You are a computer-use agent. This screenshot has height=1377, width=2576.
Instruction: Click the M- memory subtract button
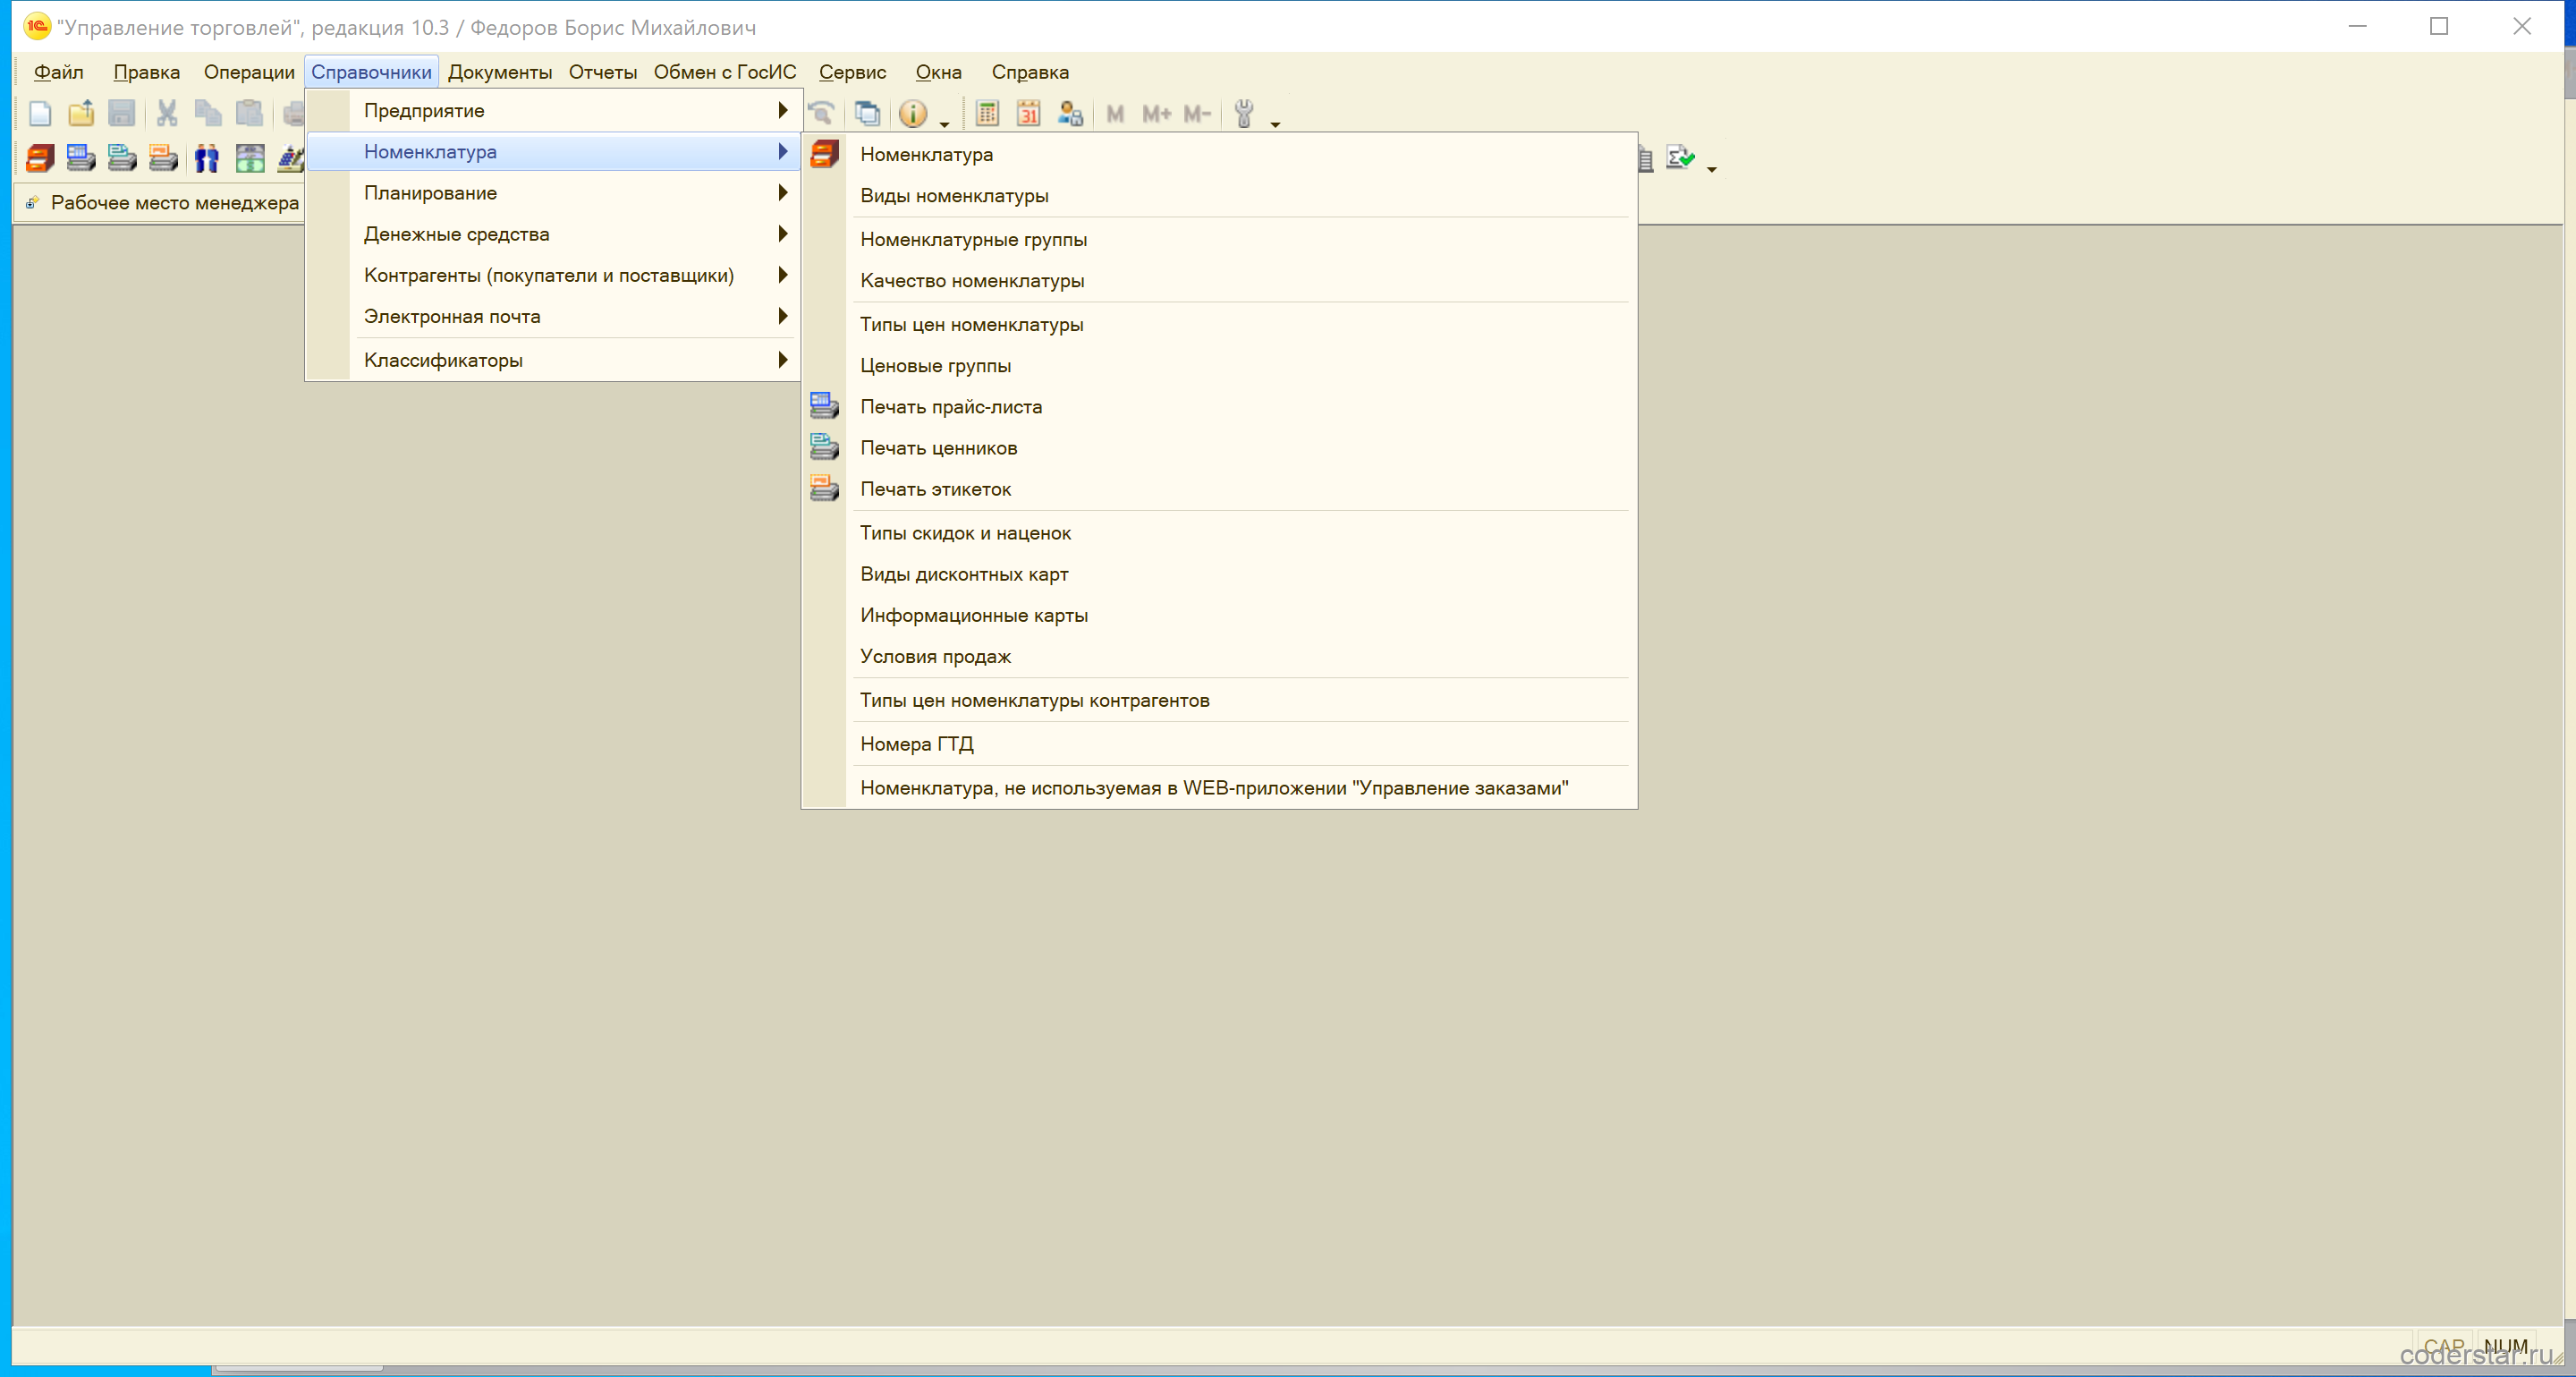pyautogui.click(x=1197, y=114)
